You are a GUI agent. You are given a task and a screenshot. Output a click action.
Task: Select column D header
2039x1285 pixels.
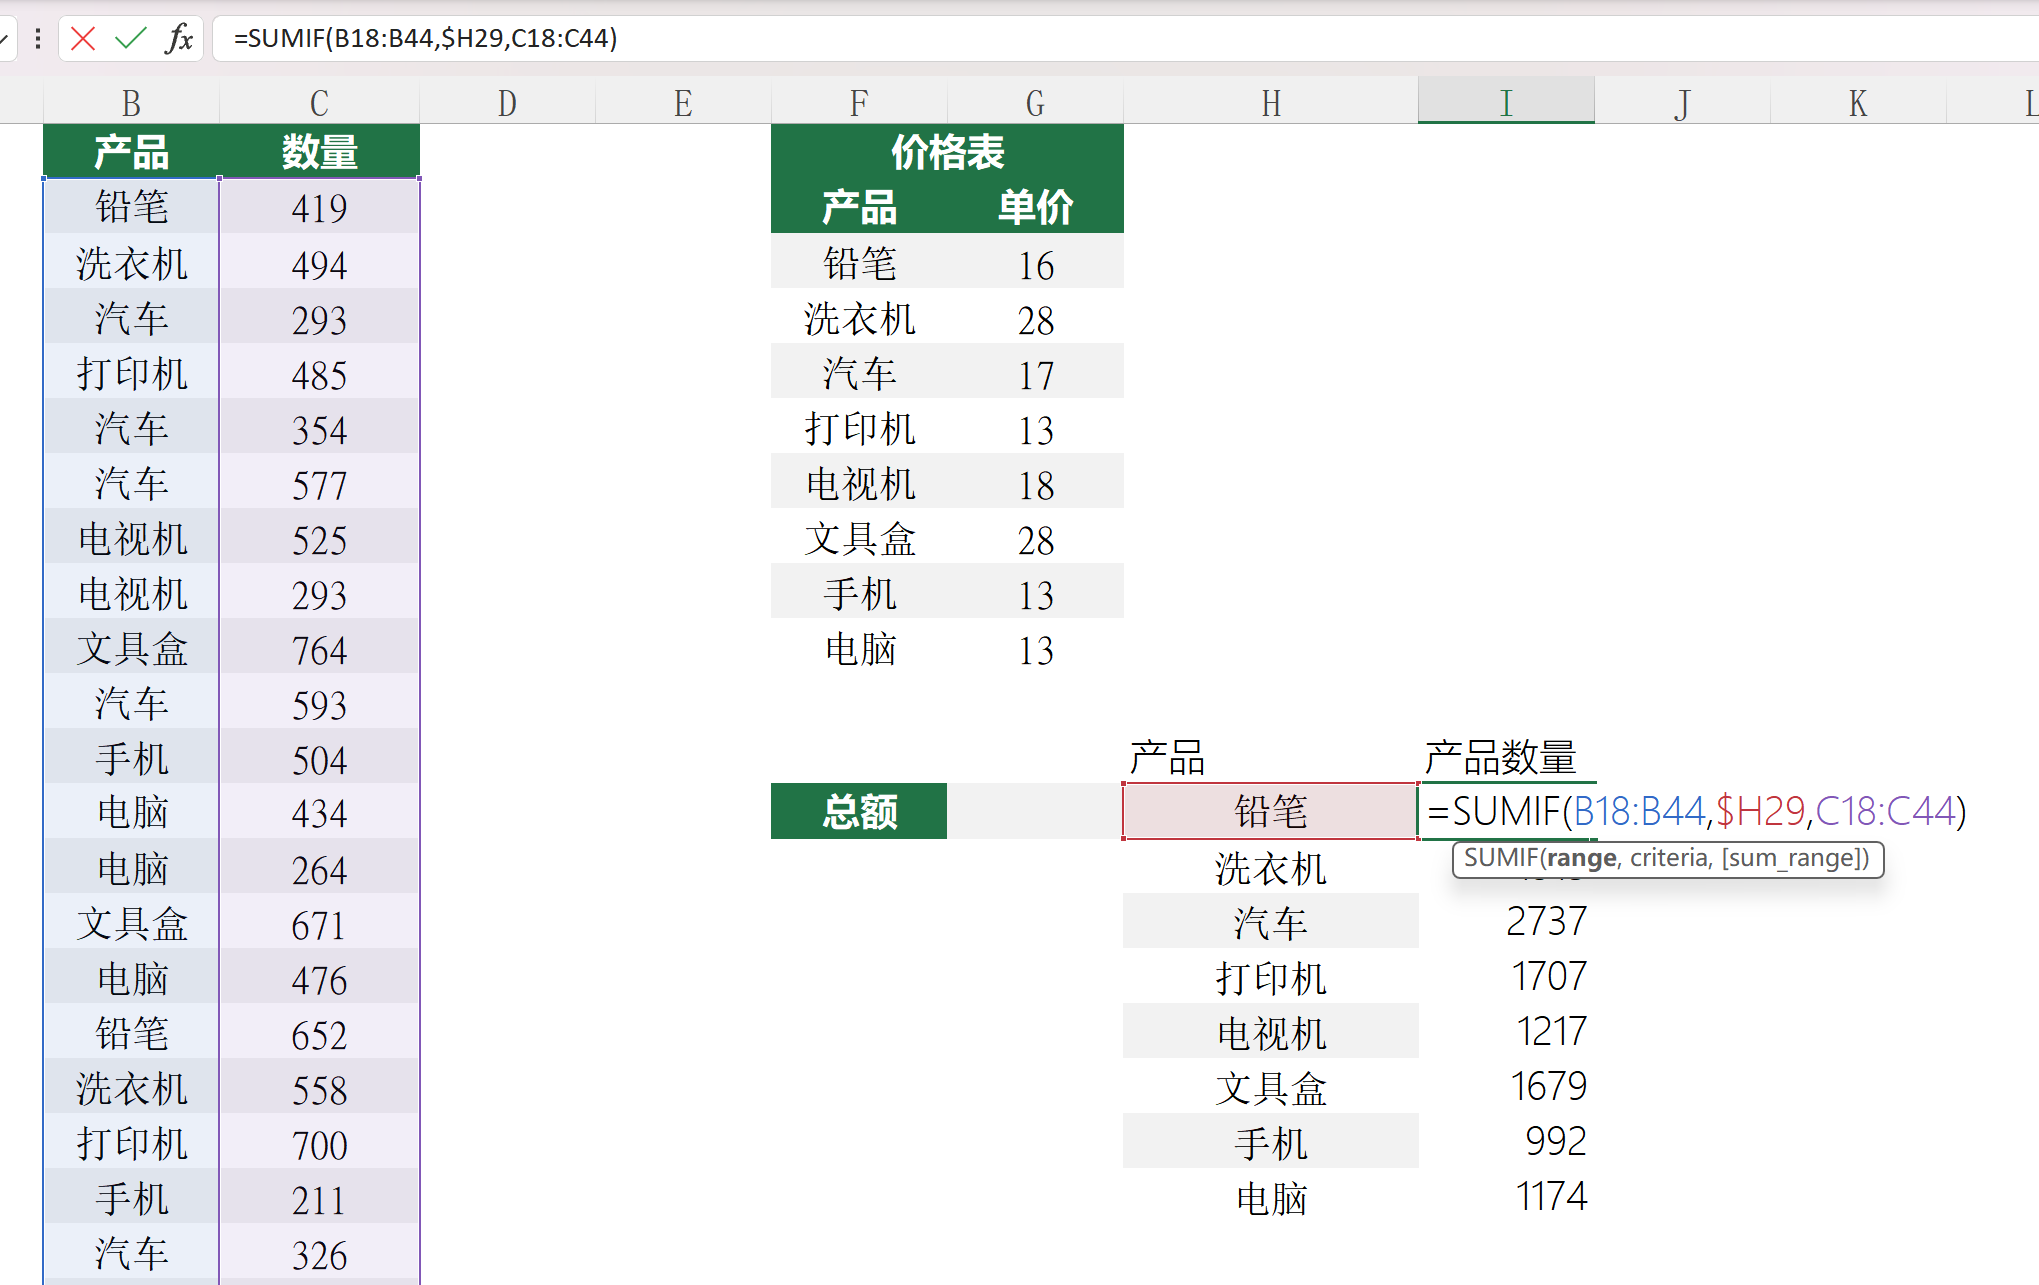click(x=507, y=103)
